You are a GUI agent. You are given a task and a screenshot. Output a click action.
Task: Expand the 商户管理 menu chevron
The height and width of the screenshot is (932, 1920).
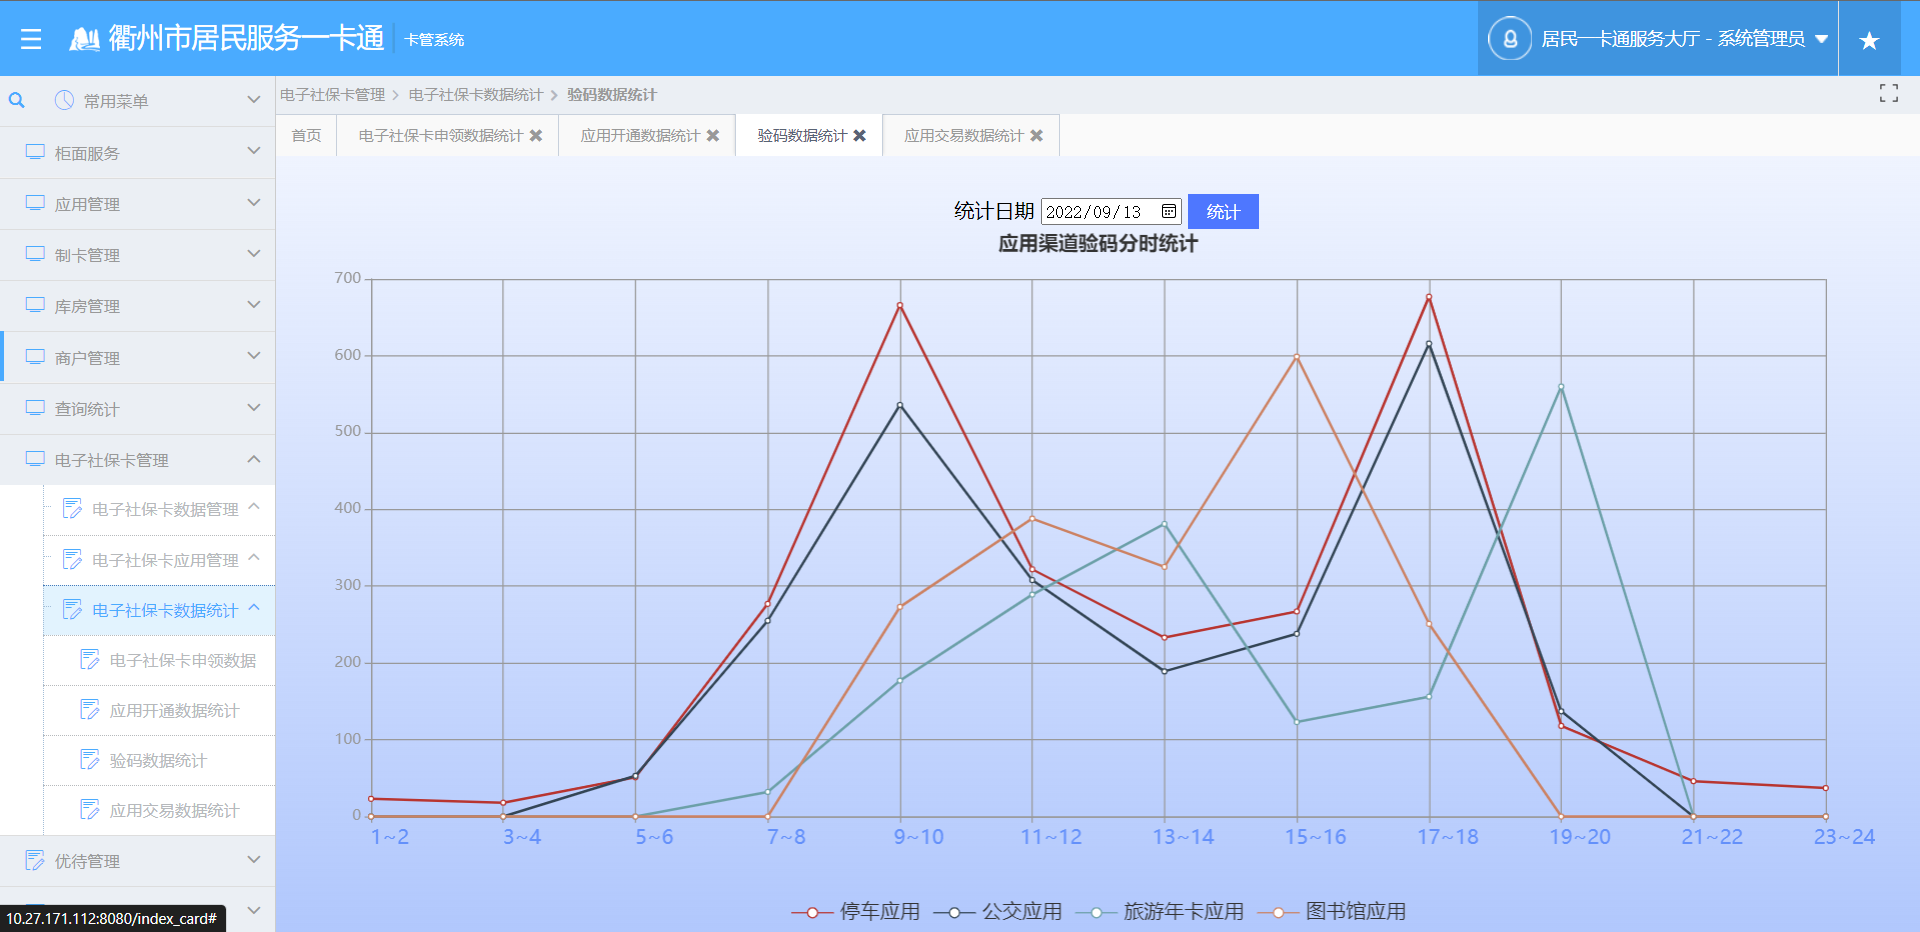tap(254, 356)
